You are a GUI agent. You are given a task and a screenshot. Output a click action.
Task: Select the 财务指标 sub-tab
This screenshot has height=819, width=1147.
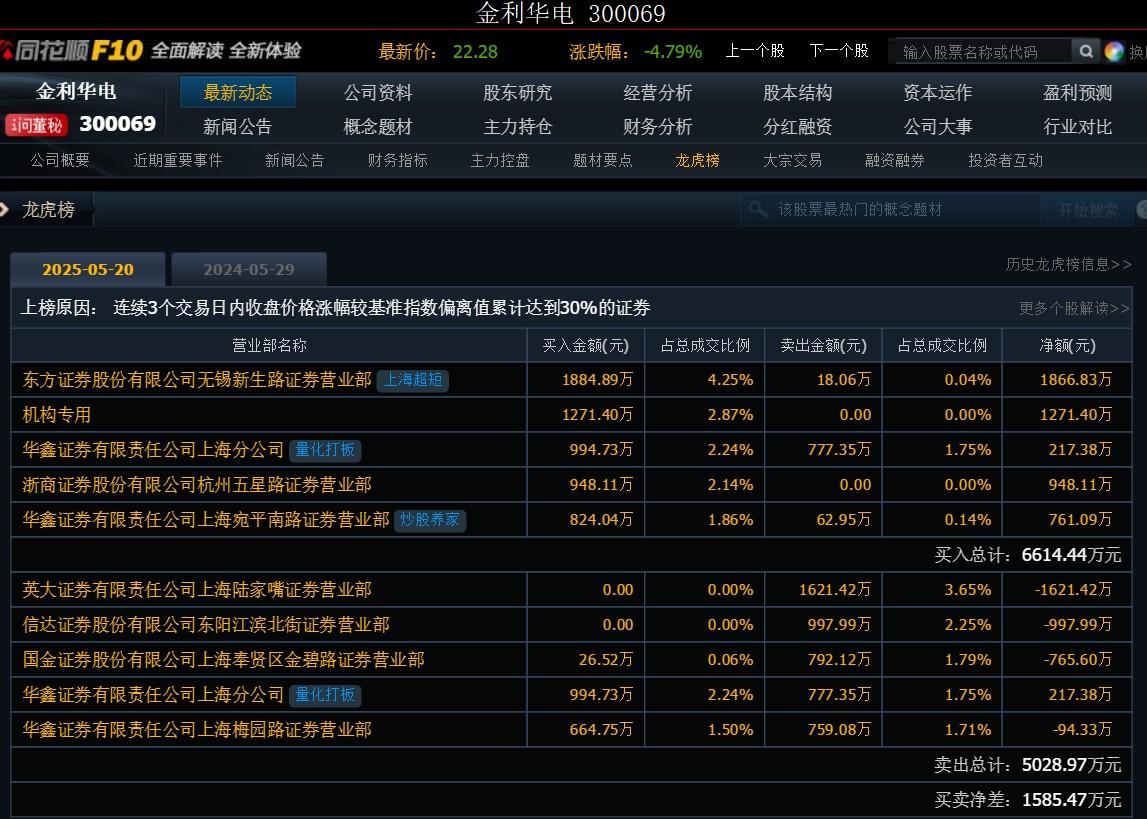[397, 160]
